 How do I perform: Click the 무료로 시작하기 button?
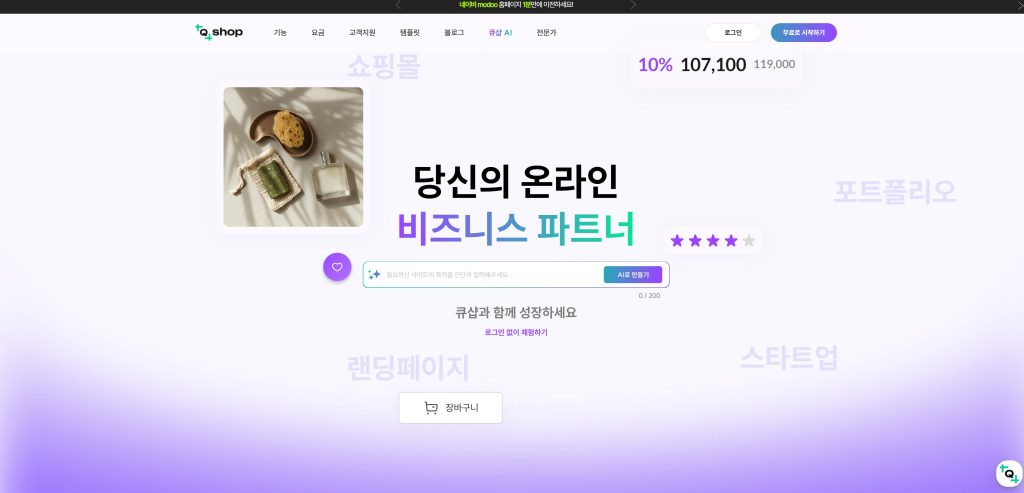pos(803,33)
